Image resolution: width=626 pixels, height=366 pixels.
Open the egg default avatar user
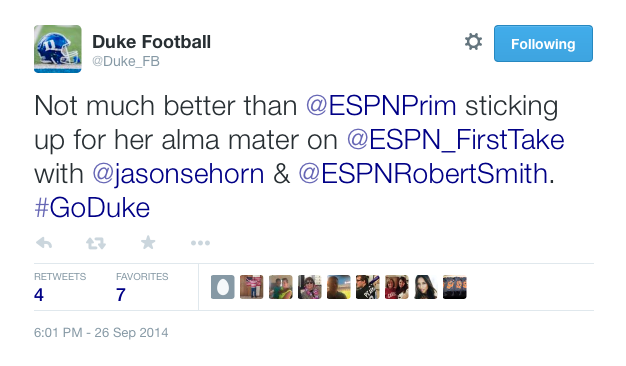(x=222, y=287)
